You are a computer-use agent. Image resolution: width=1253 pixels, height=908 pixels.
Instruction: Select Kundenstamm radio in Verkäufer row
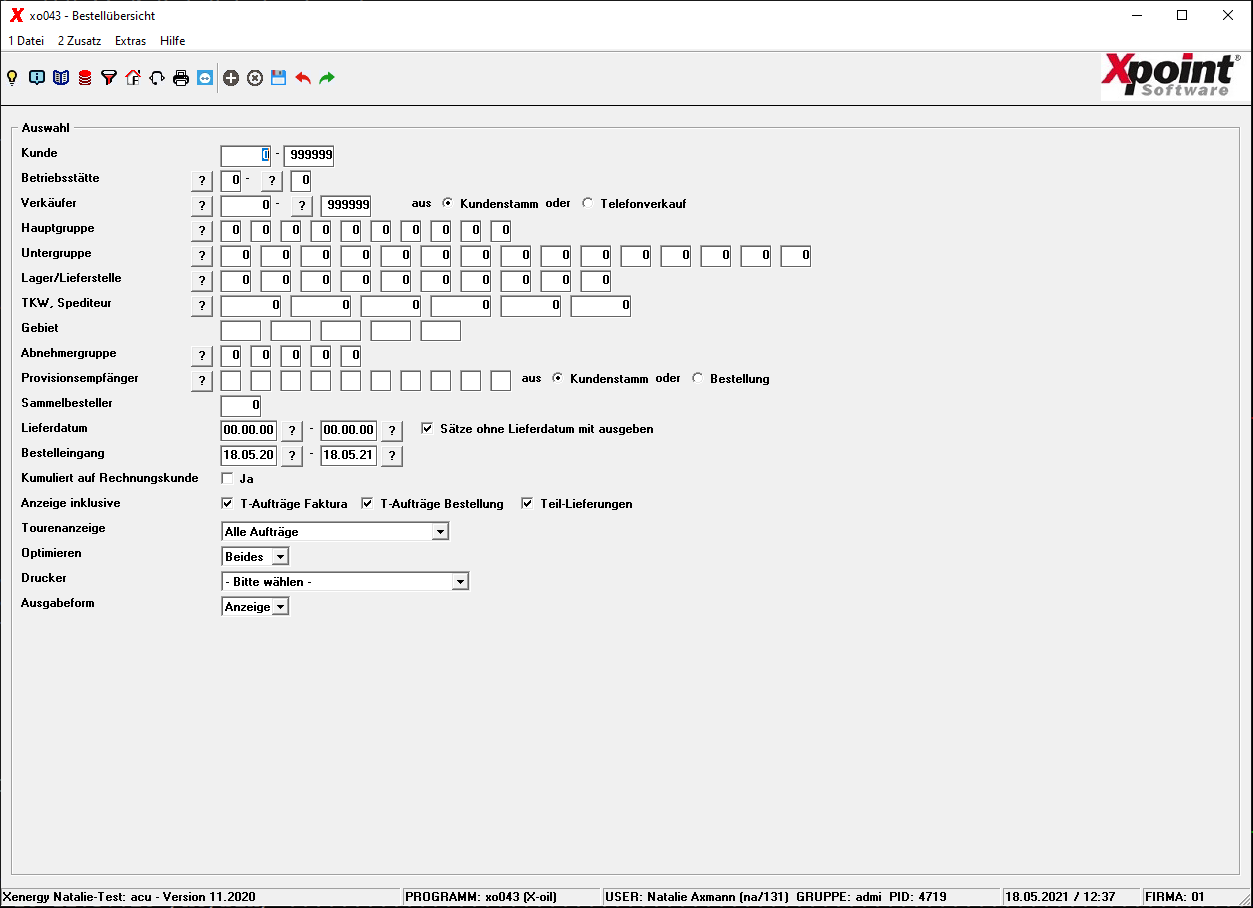click(447, 203)
